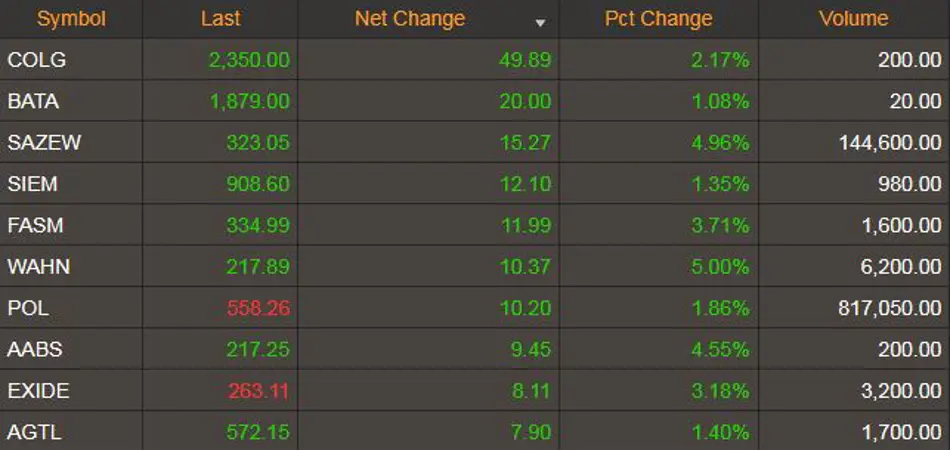Sort by the Last column header
The image size is (950, 450).
pyautogui.click(x=220, y=19)
